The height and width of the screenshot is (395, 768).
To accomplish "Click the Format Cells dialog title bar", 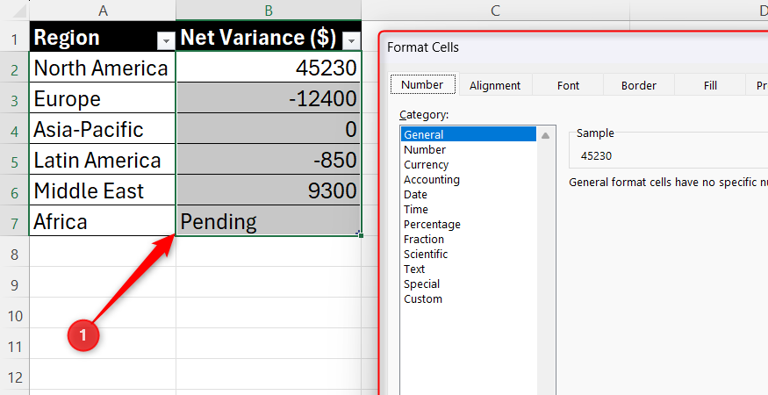I will coord(573,48).
